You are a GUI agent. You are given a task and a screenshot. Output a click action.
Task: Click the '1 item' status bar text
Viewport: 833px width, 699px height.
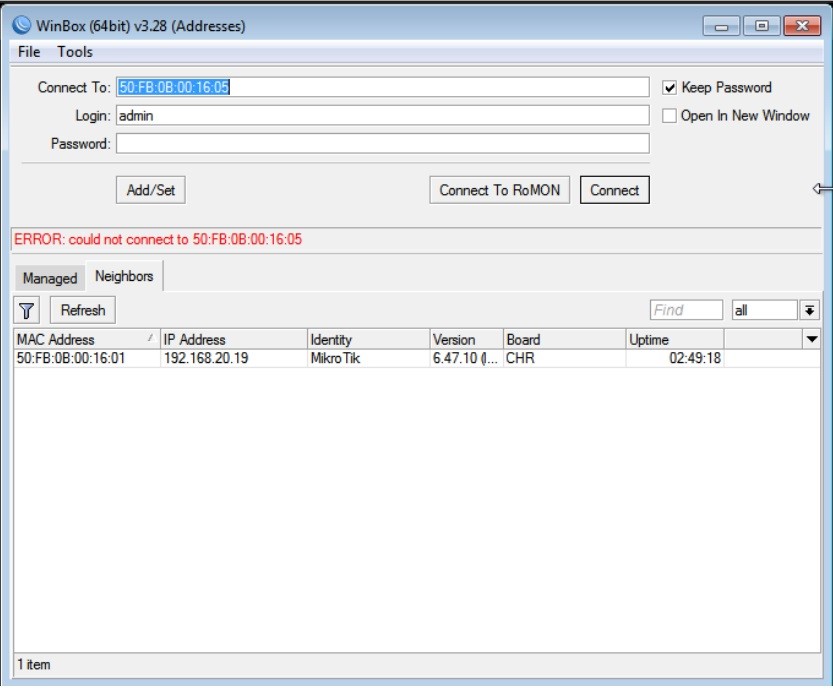pyautogui.click(x=34, y=664)
